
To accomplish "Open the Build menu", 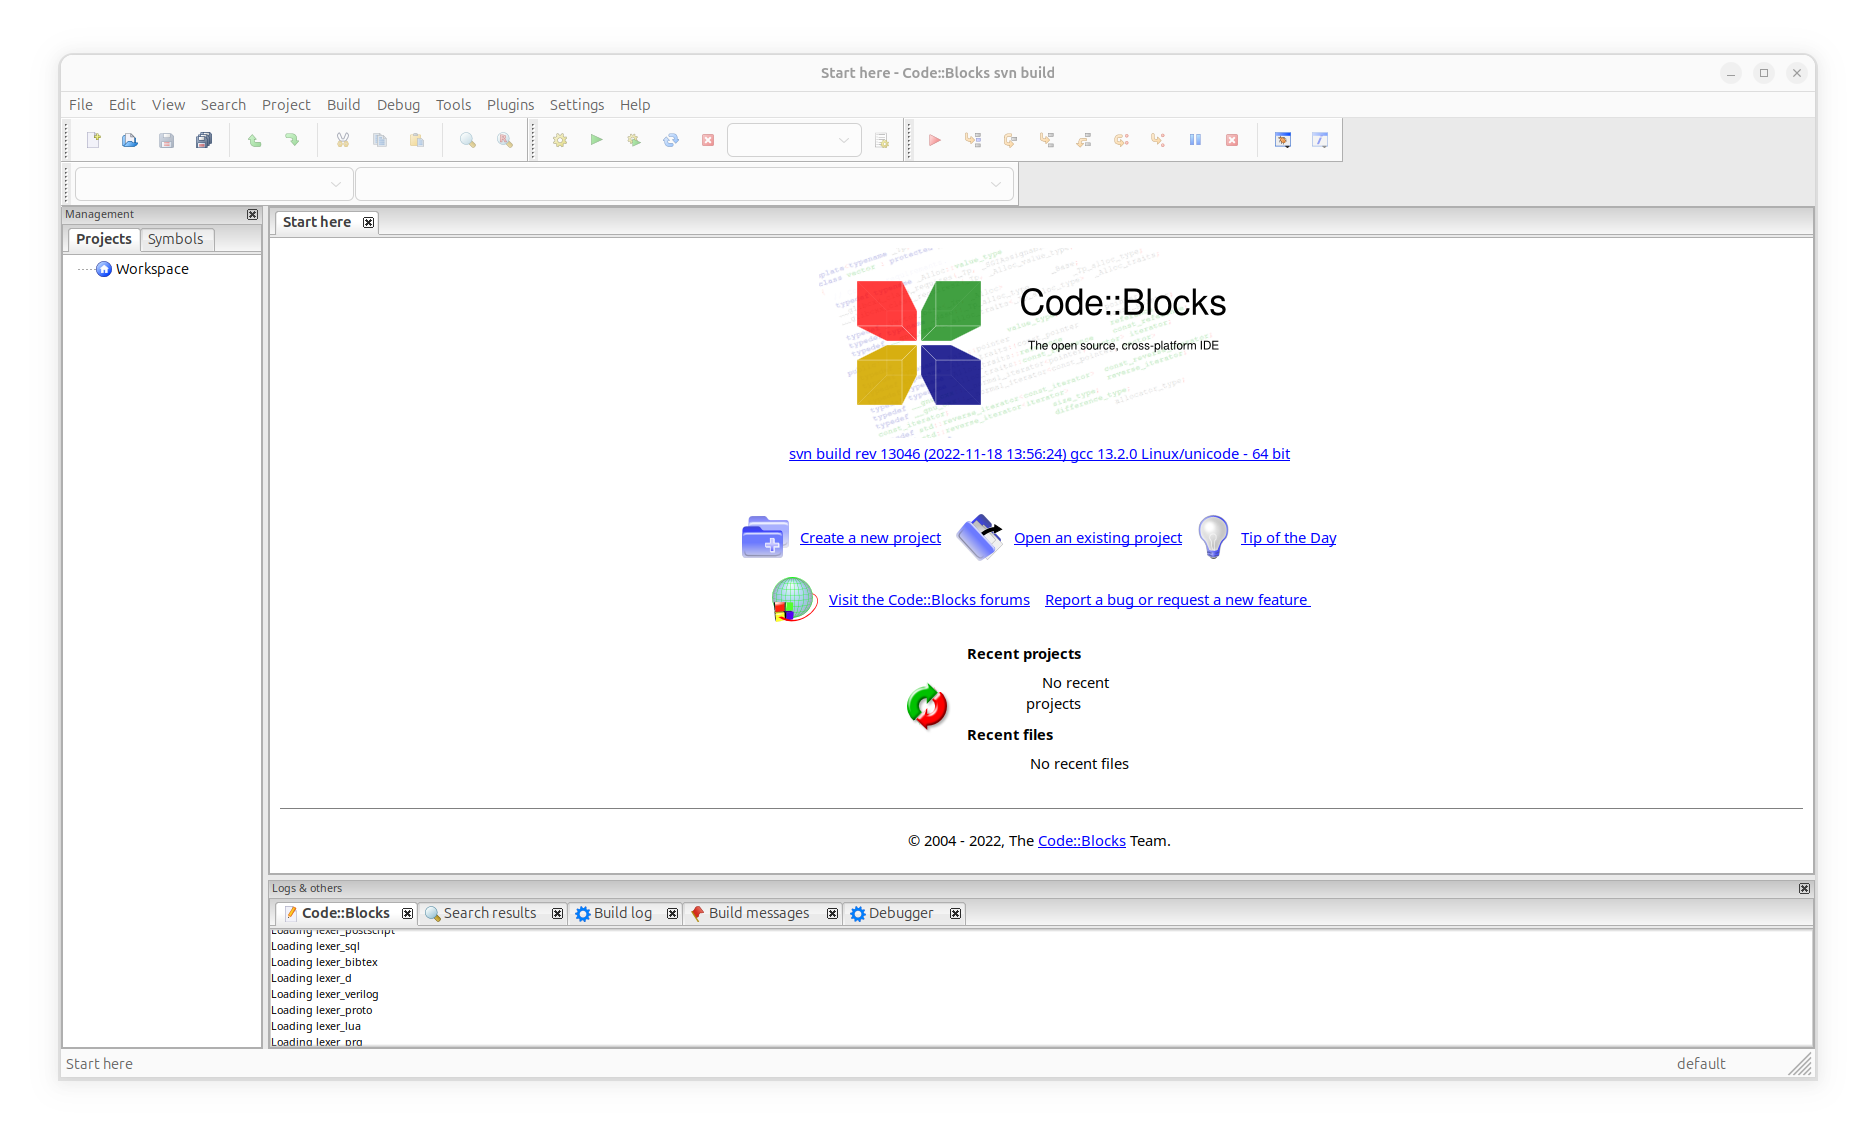I will [343, 105].
